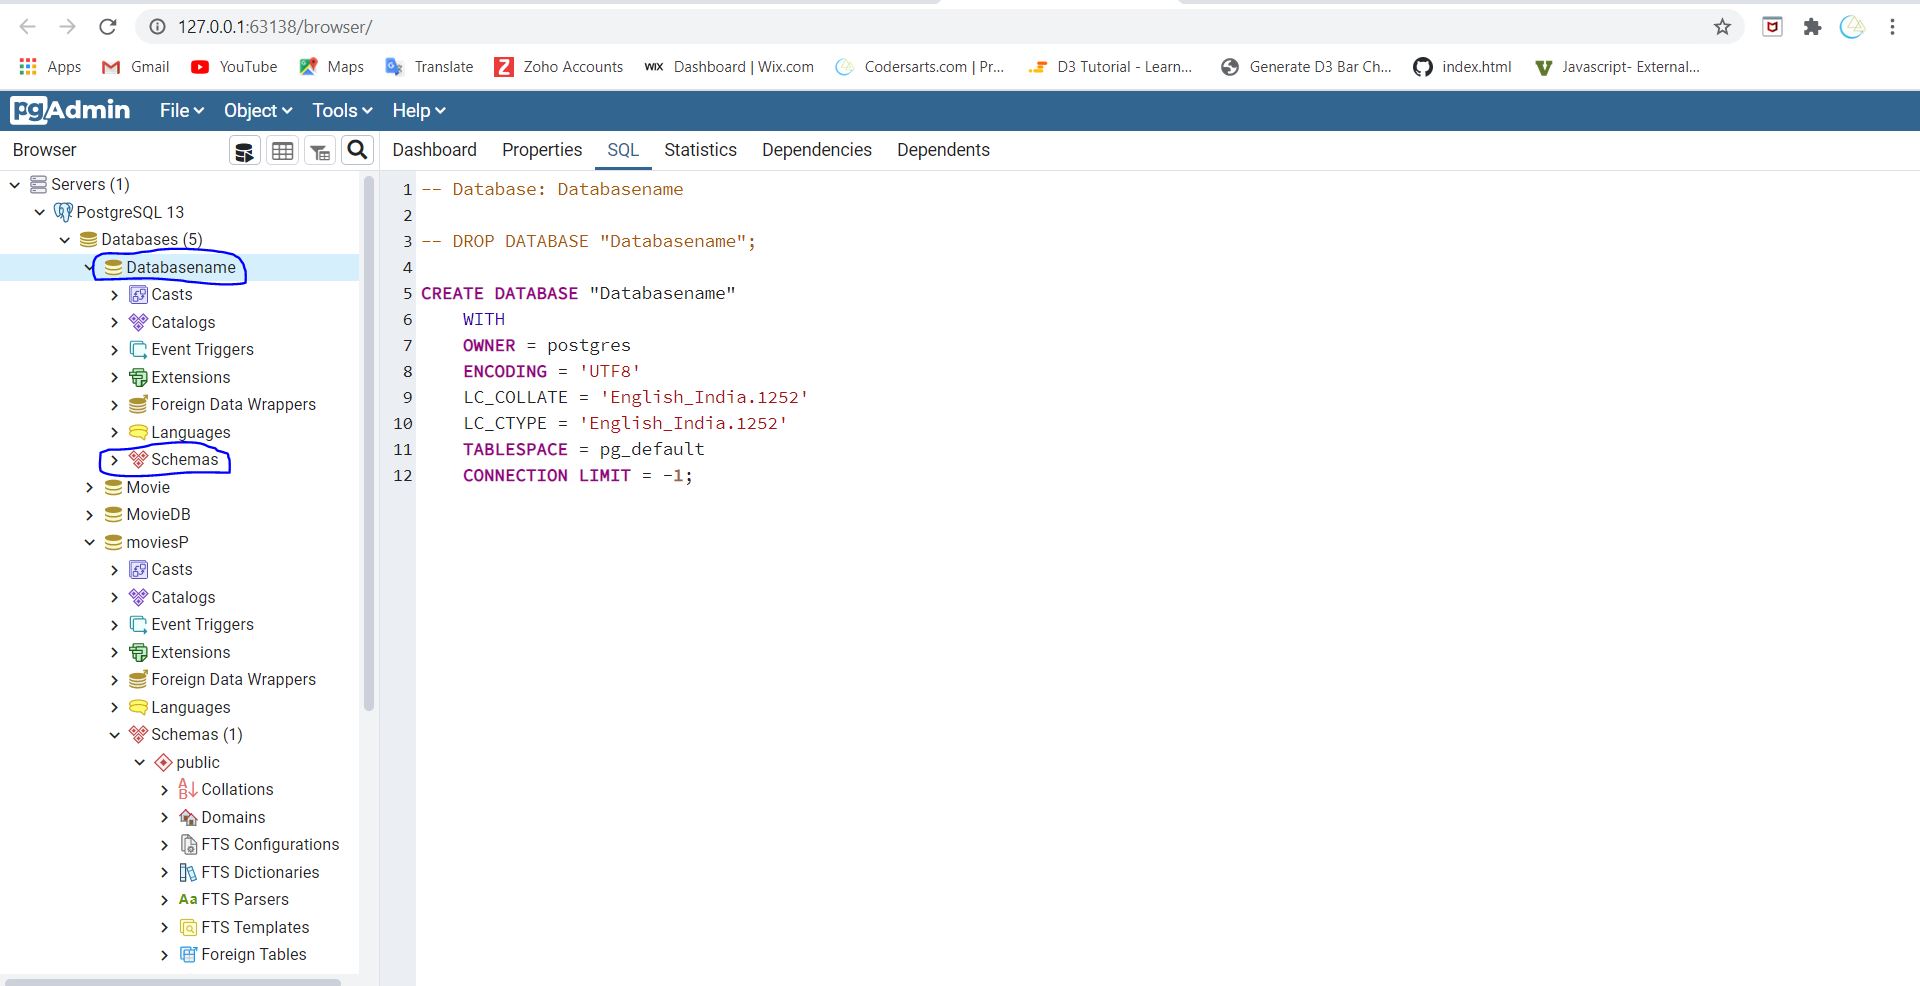Select Foreign Data Wrappers under moviesP
The width and height of the screenshot is (1920, 986).
[x=233, y=679]
